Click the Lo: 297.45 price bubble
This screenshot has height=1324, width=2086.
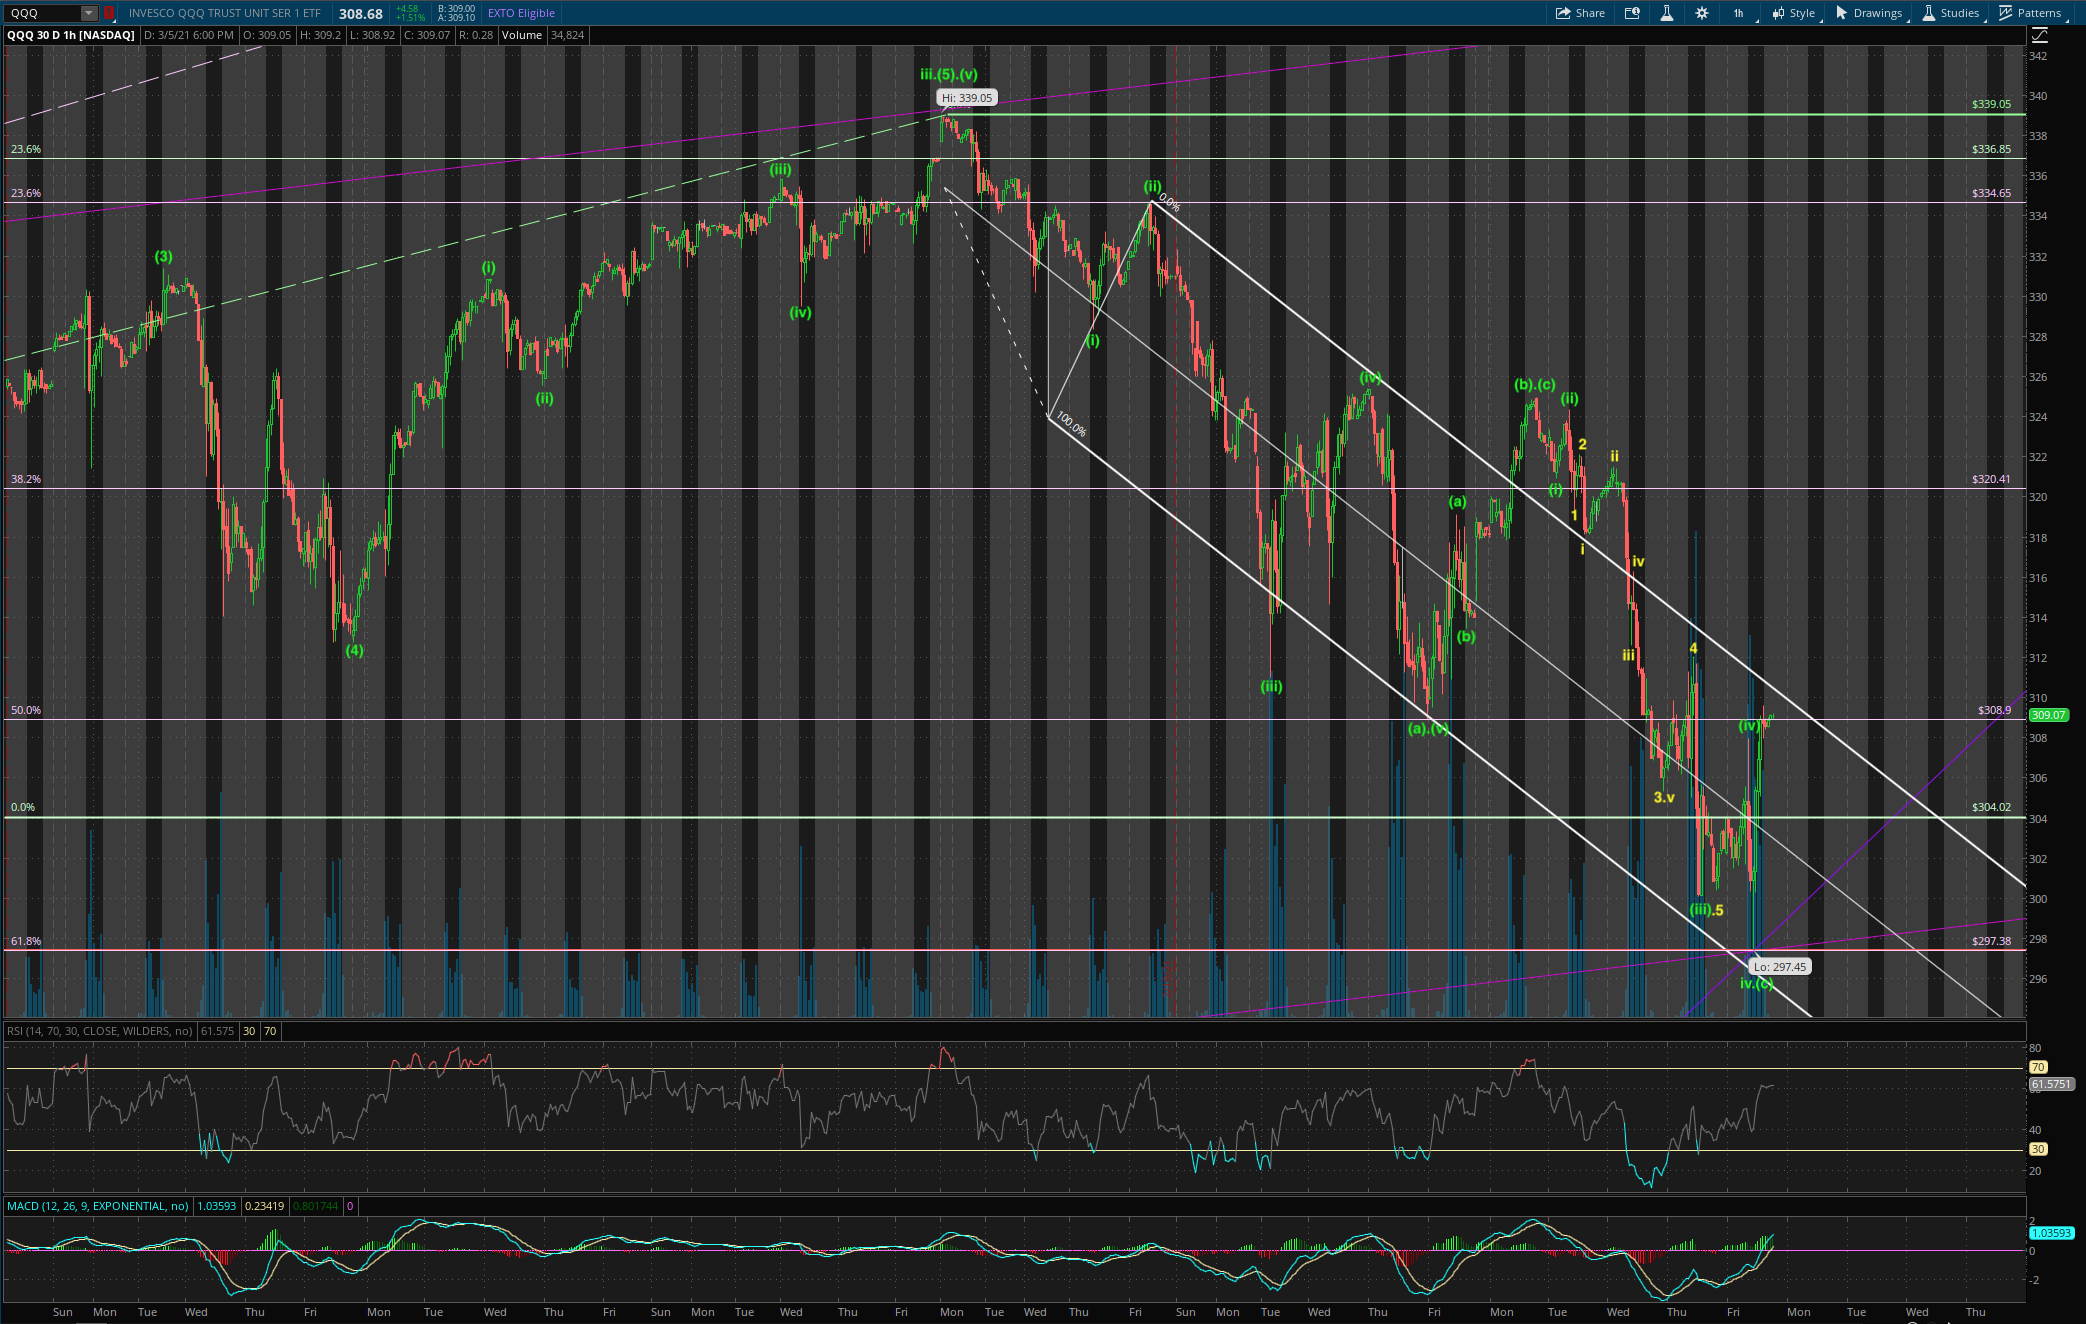[x=1779, y=967]
